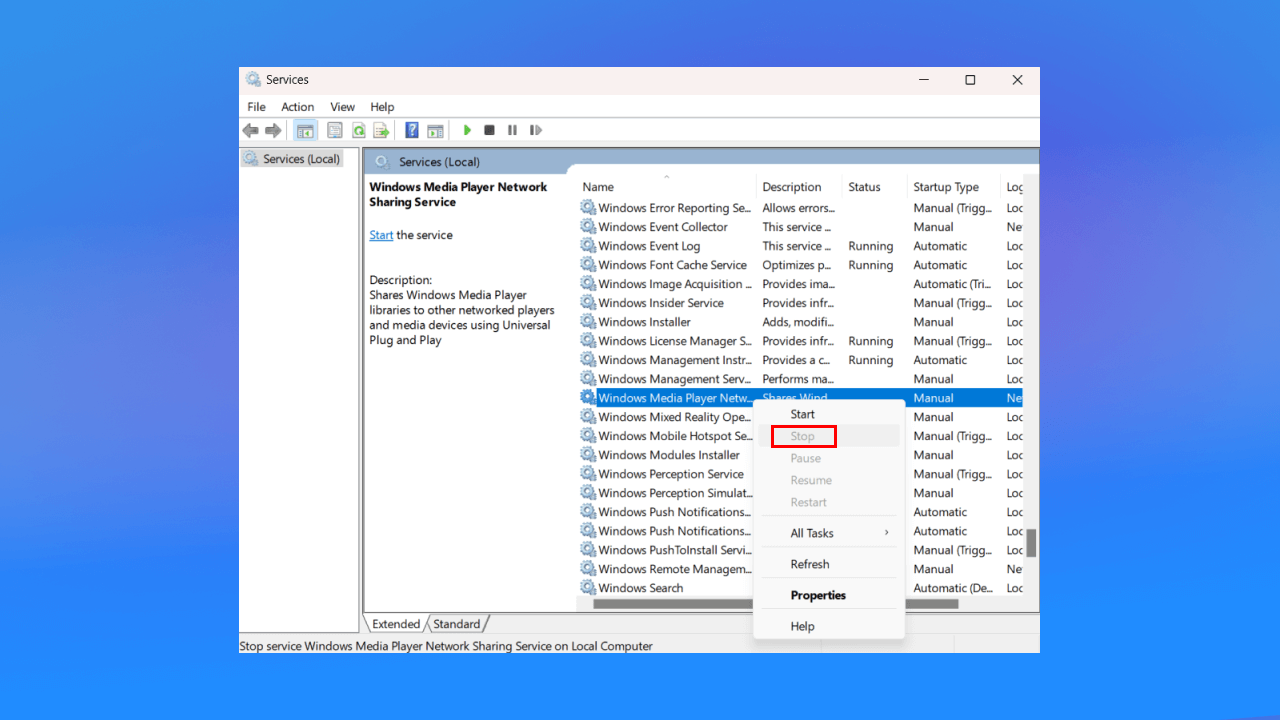Maximize the Services window
Viewport: 1280px width, 720px height.
pyautogui.click(x=970, y=80)
